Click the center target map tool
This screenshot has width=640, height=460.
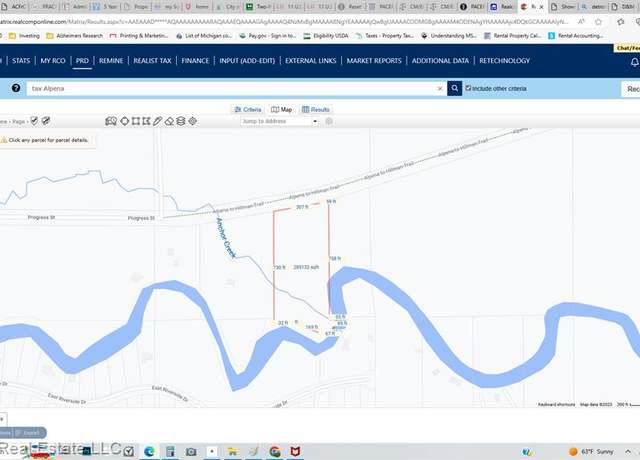click(x=193, y=121)
